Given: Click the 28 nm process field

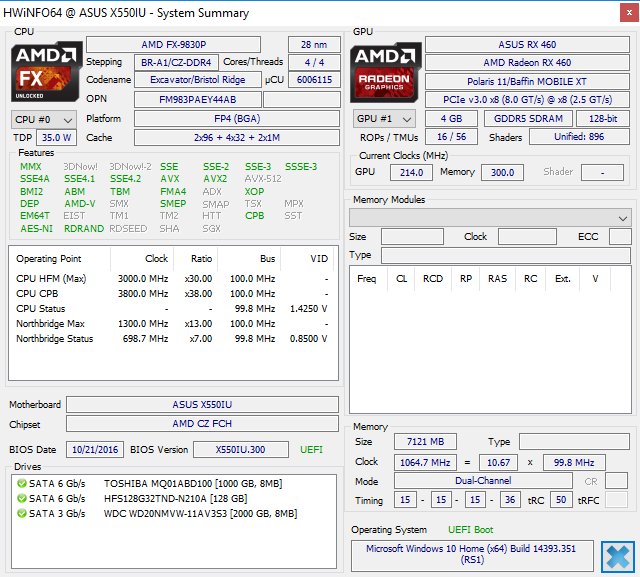Looking at the screenshot, I should pos(314,44).
